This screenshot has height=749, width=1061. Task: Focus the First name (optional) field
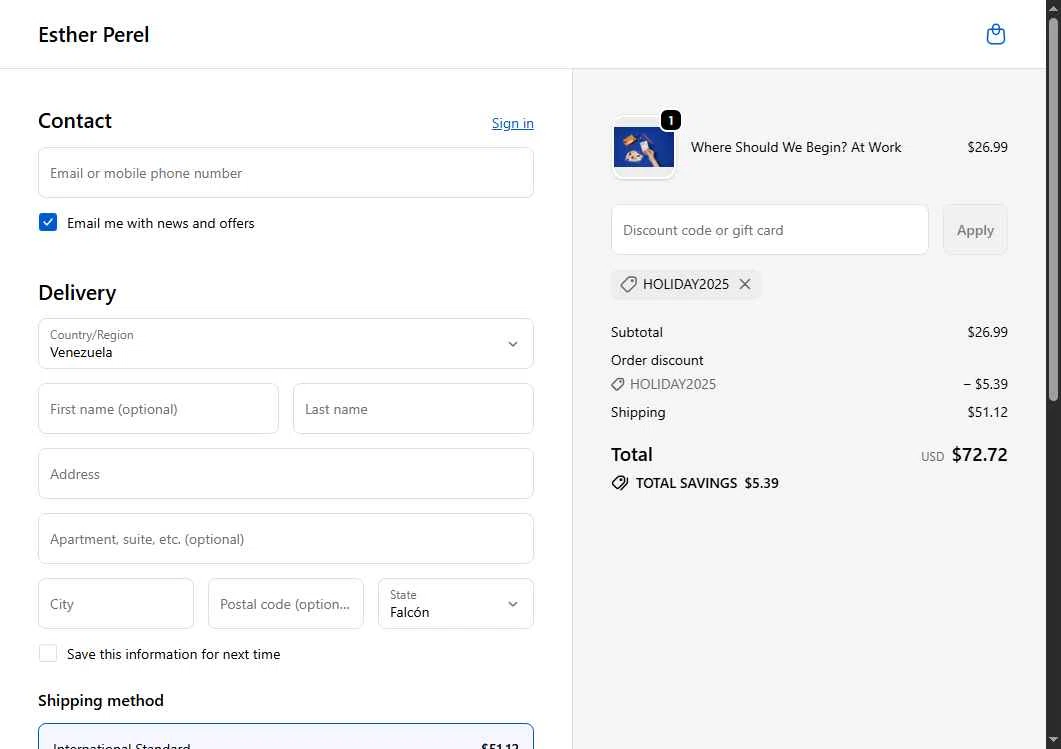158,409
